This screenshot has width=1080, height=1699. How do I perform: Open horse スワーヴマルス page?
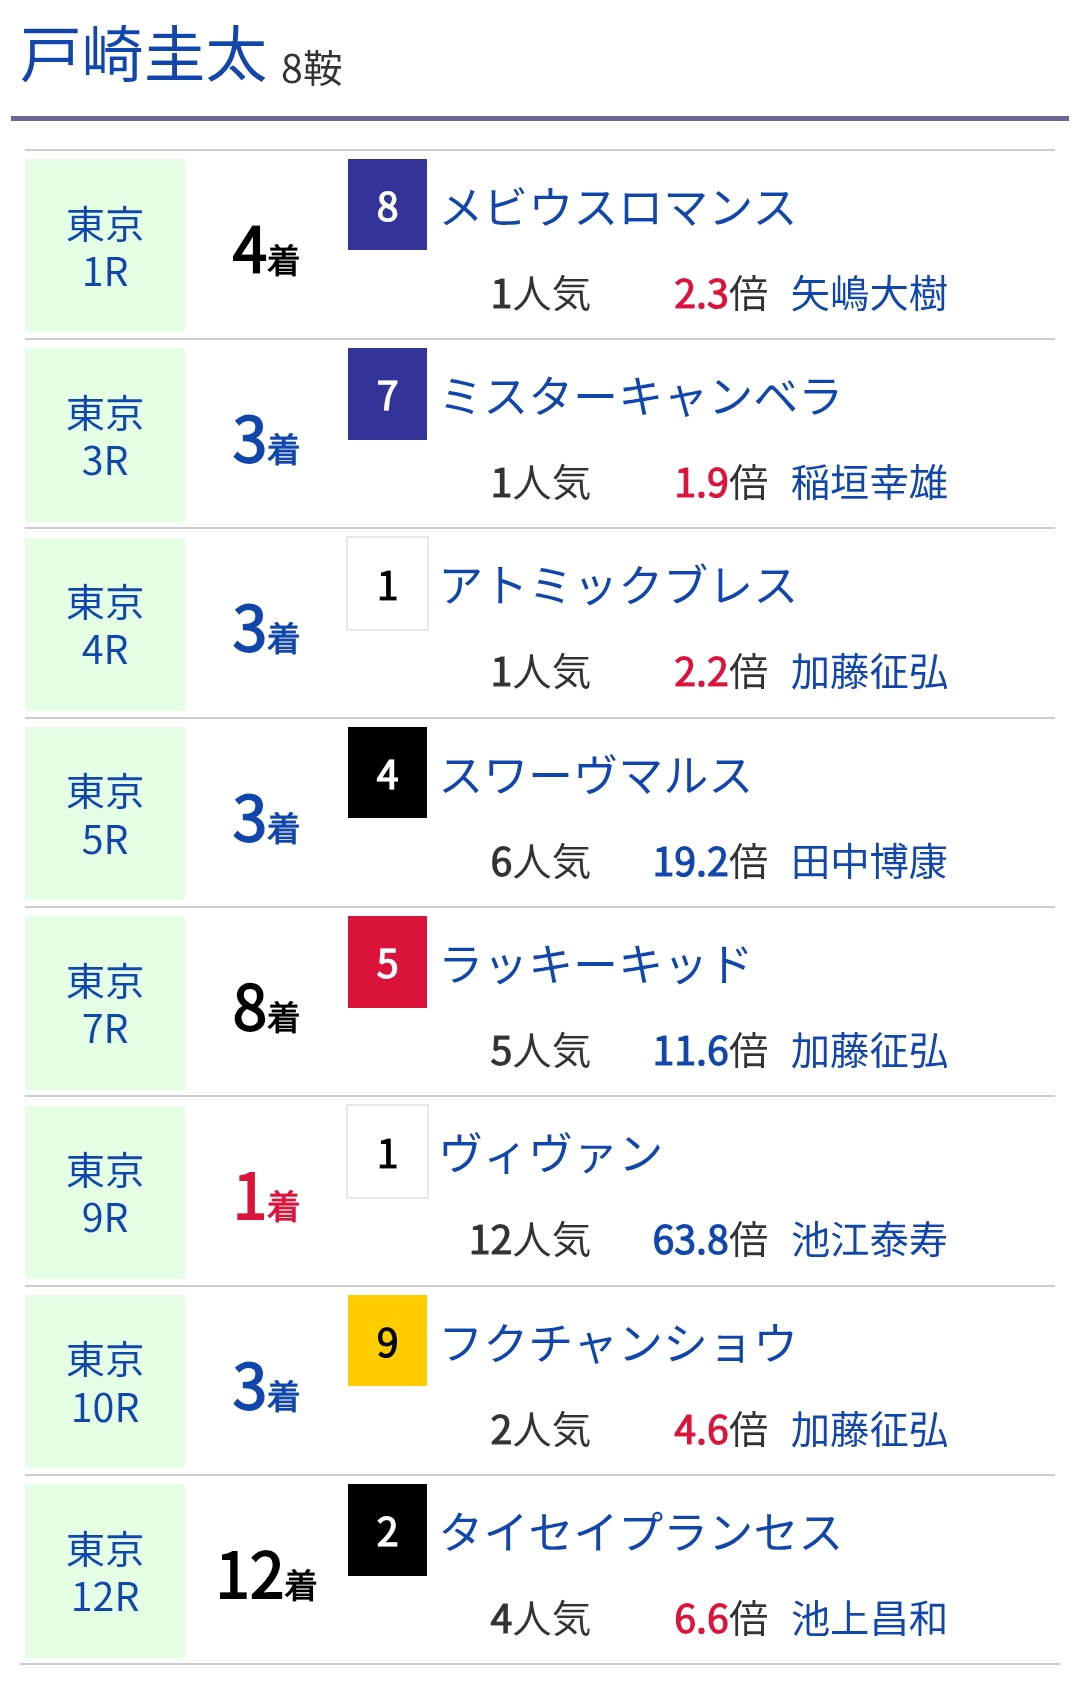click(x=596, y=776)
